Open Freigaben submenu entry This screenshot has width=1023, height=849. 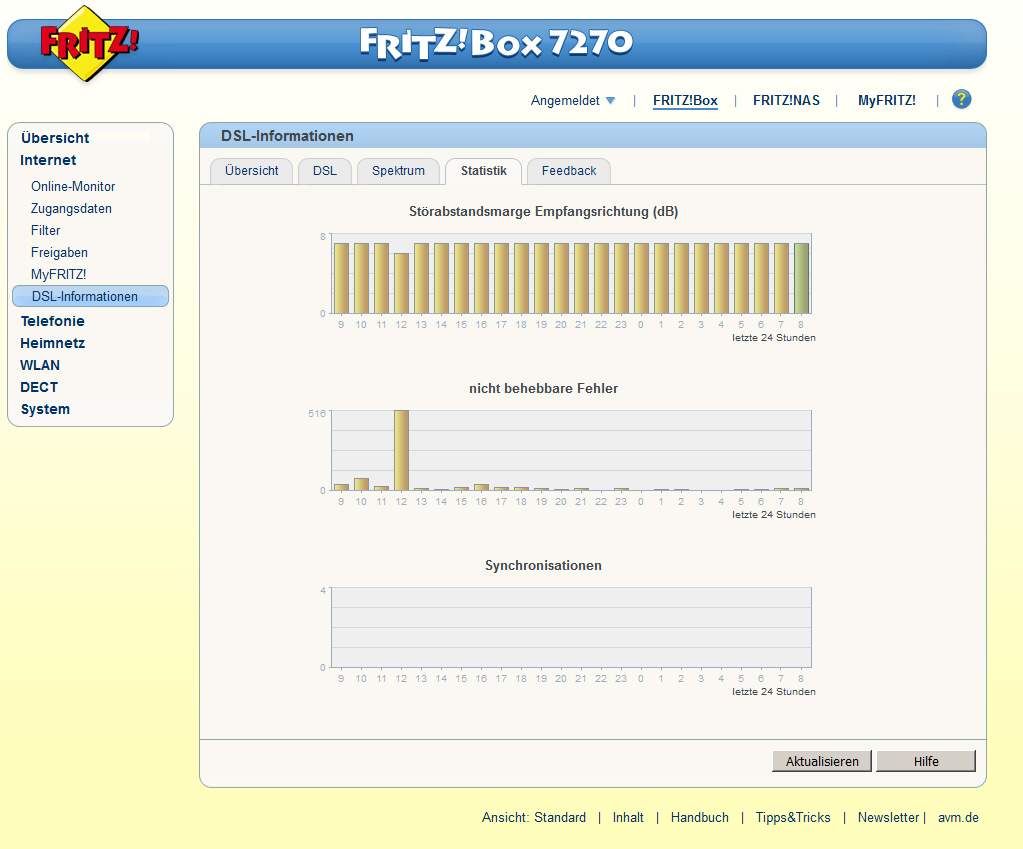point(59,253)
